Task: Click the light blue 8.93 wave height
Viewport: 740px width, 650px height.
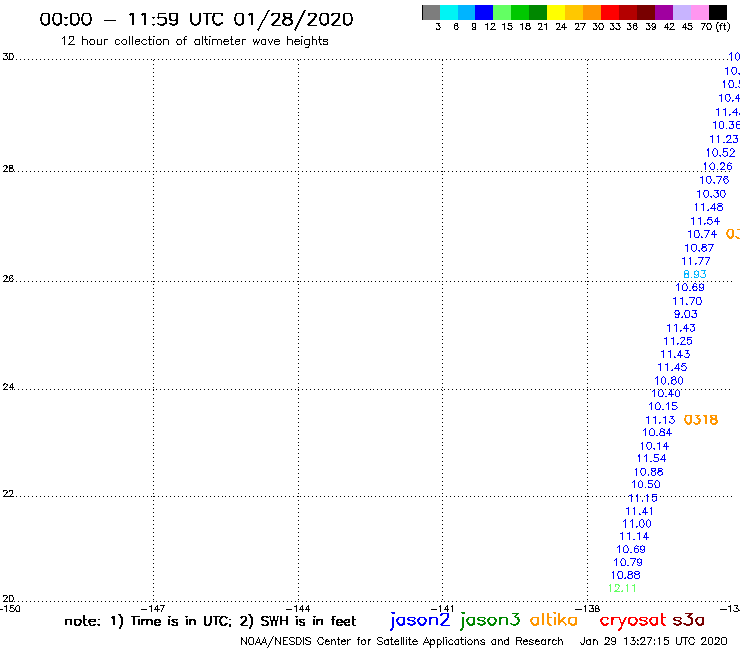Action: point(695,274)
